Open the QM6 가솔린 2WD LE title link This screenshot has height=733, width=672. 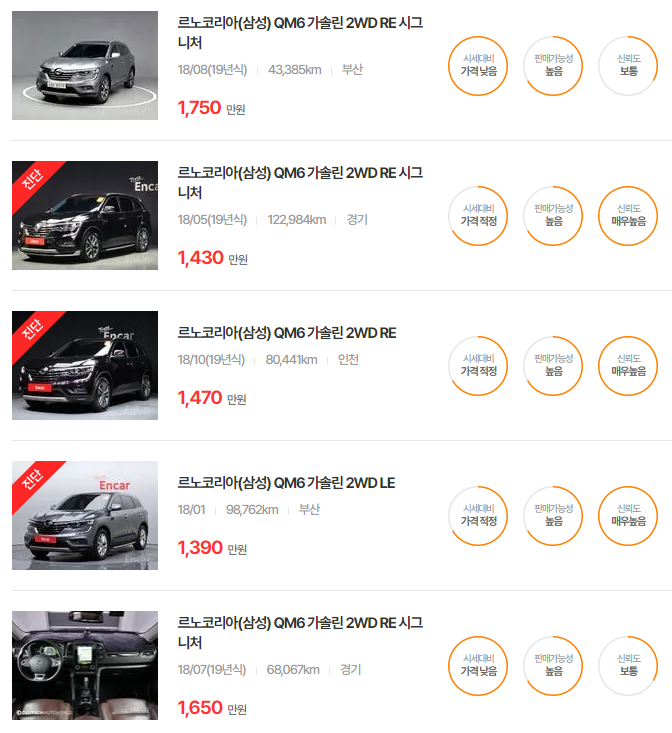point(286,483)
